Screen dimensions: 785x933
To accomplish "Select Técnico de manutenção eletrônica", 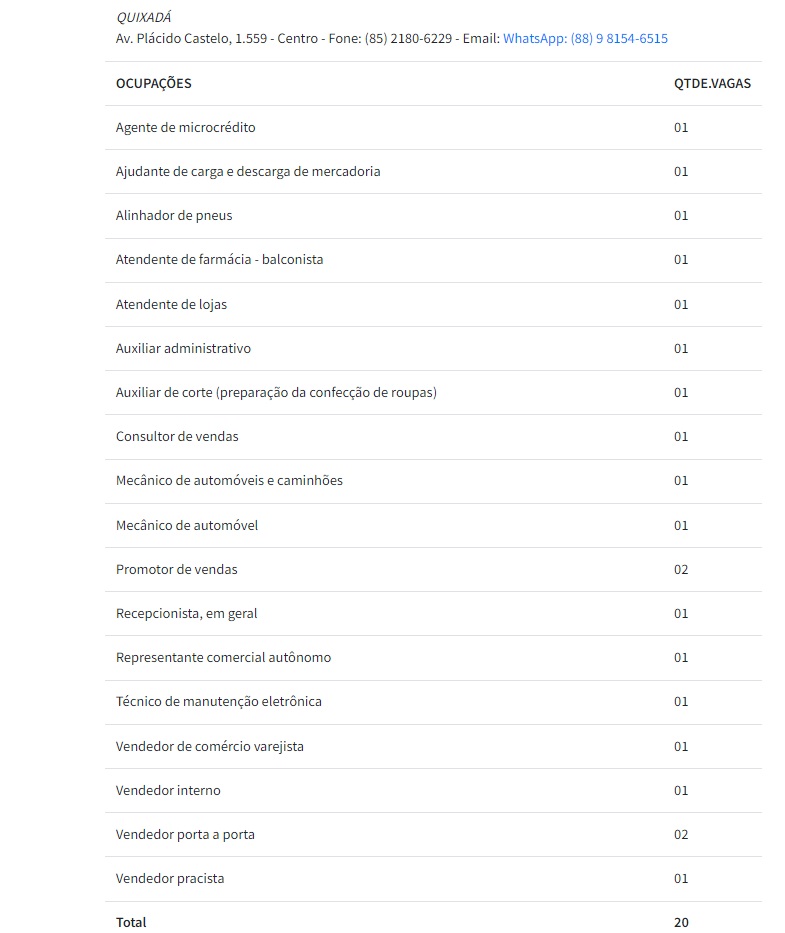I will pos(219,702).
